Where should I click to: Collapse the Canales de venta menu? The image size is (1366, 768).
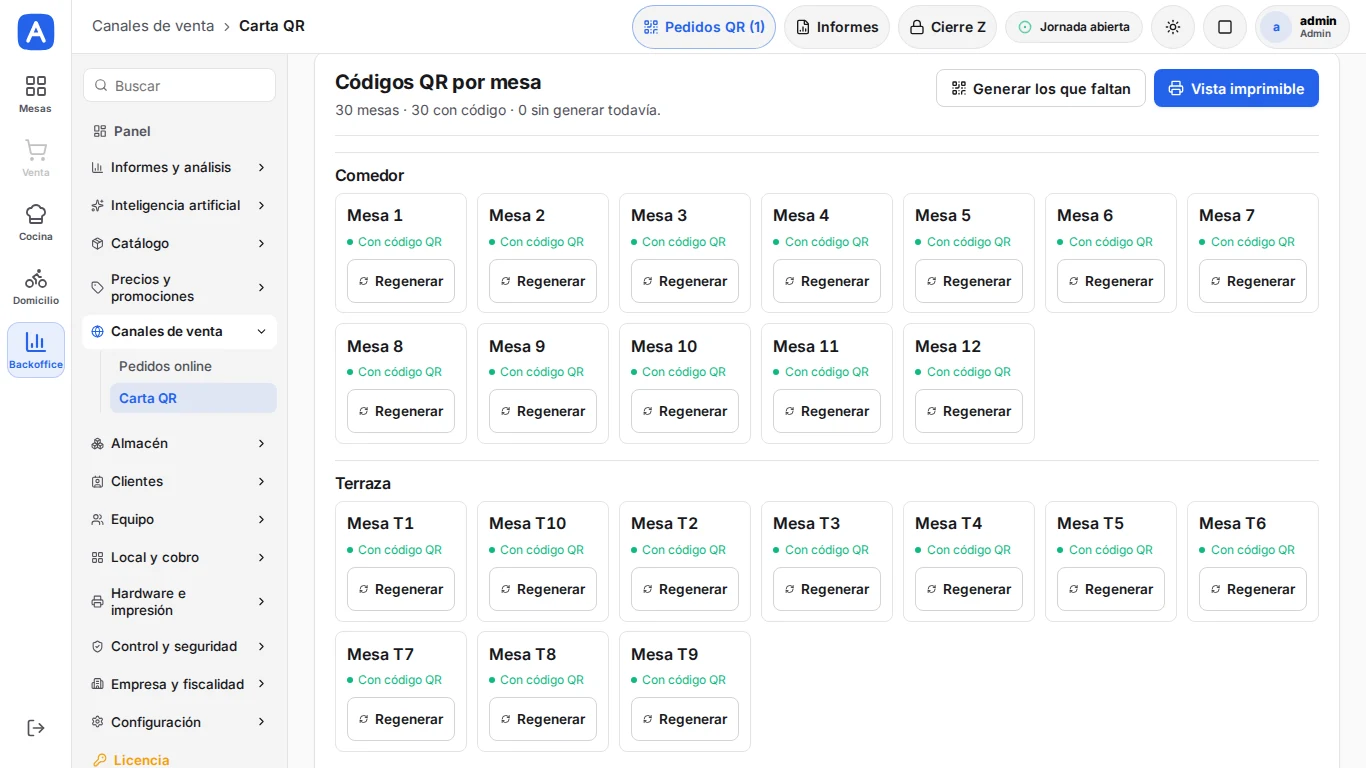click(x=179, y=331)
